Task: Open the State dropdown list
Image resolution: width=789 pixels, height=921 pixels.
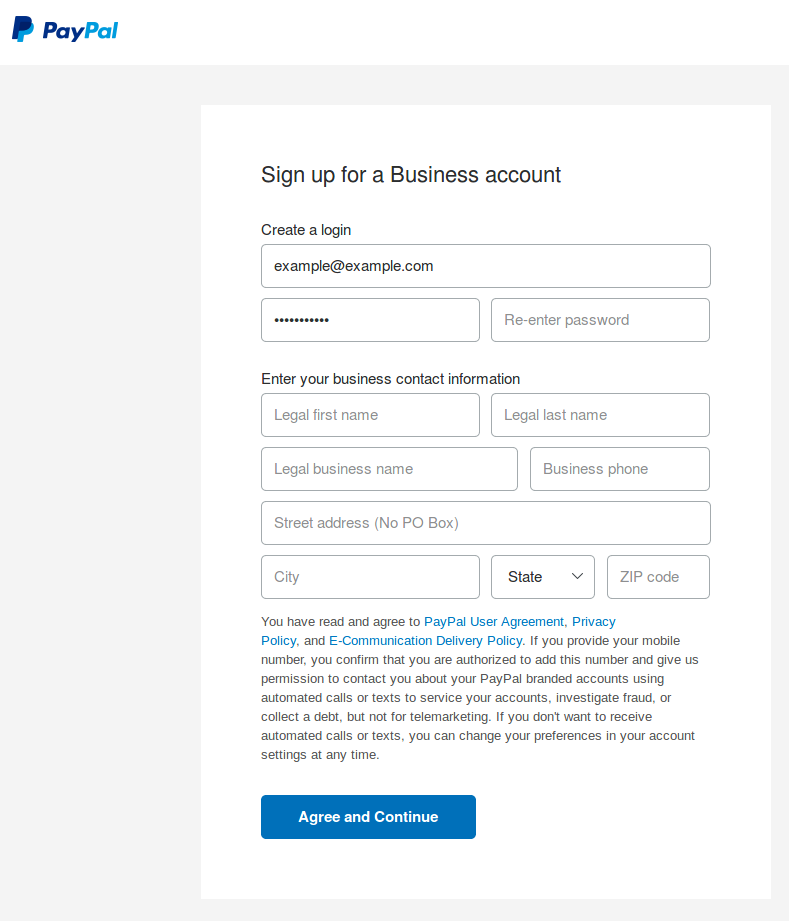Action: (541, 577)
